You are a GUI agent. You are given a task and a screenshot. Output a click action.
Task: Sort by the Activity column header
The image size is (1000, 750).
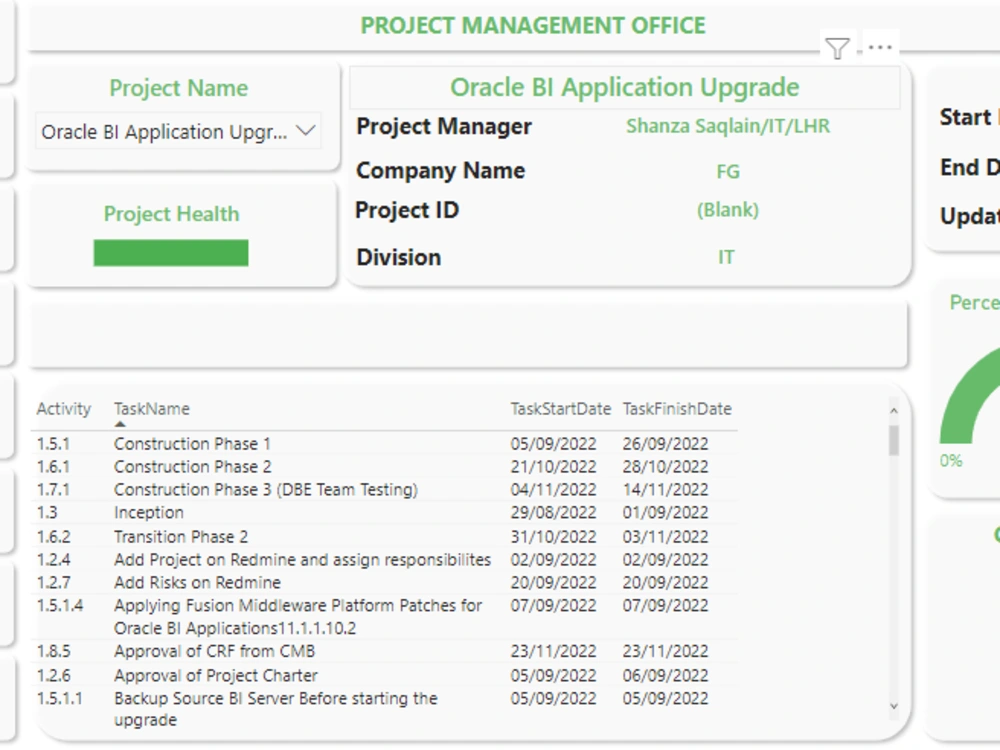pos(64,409)
